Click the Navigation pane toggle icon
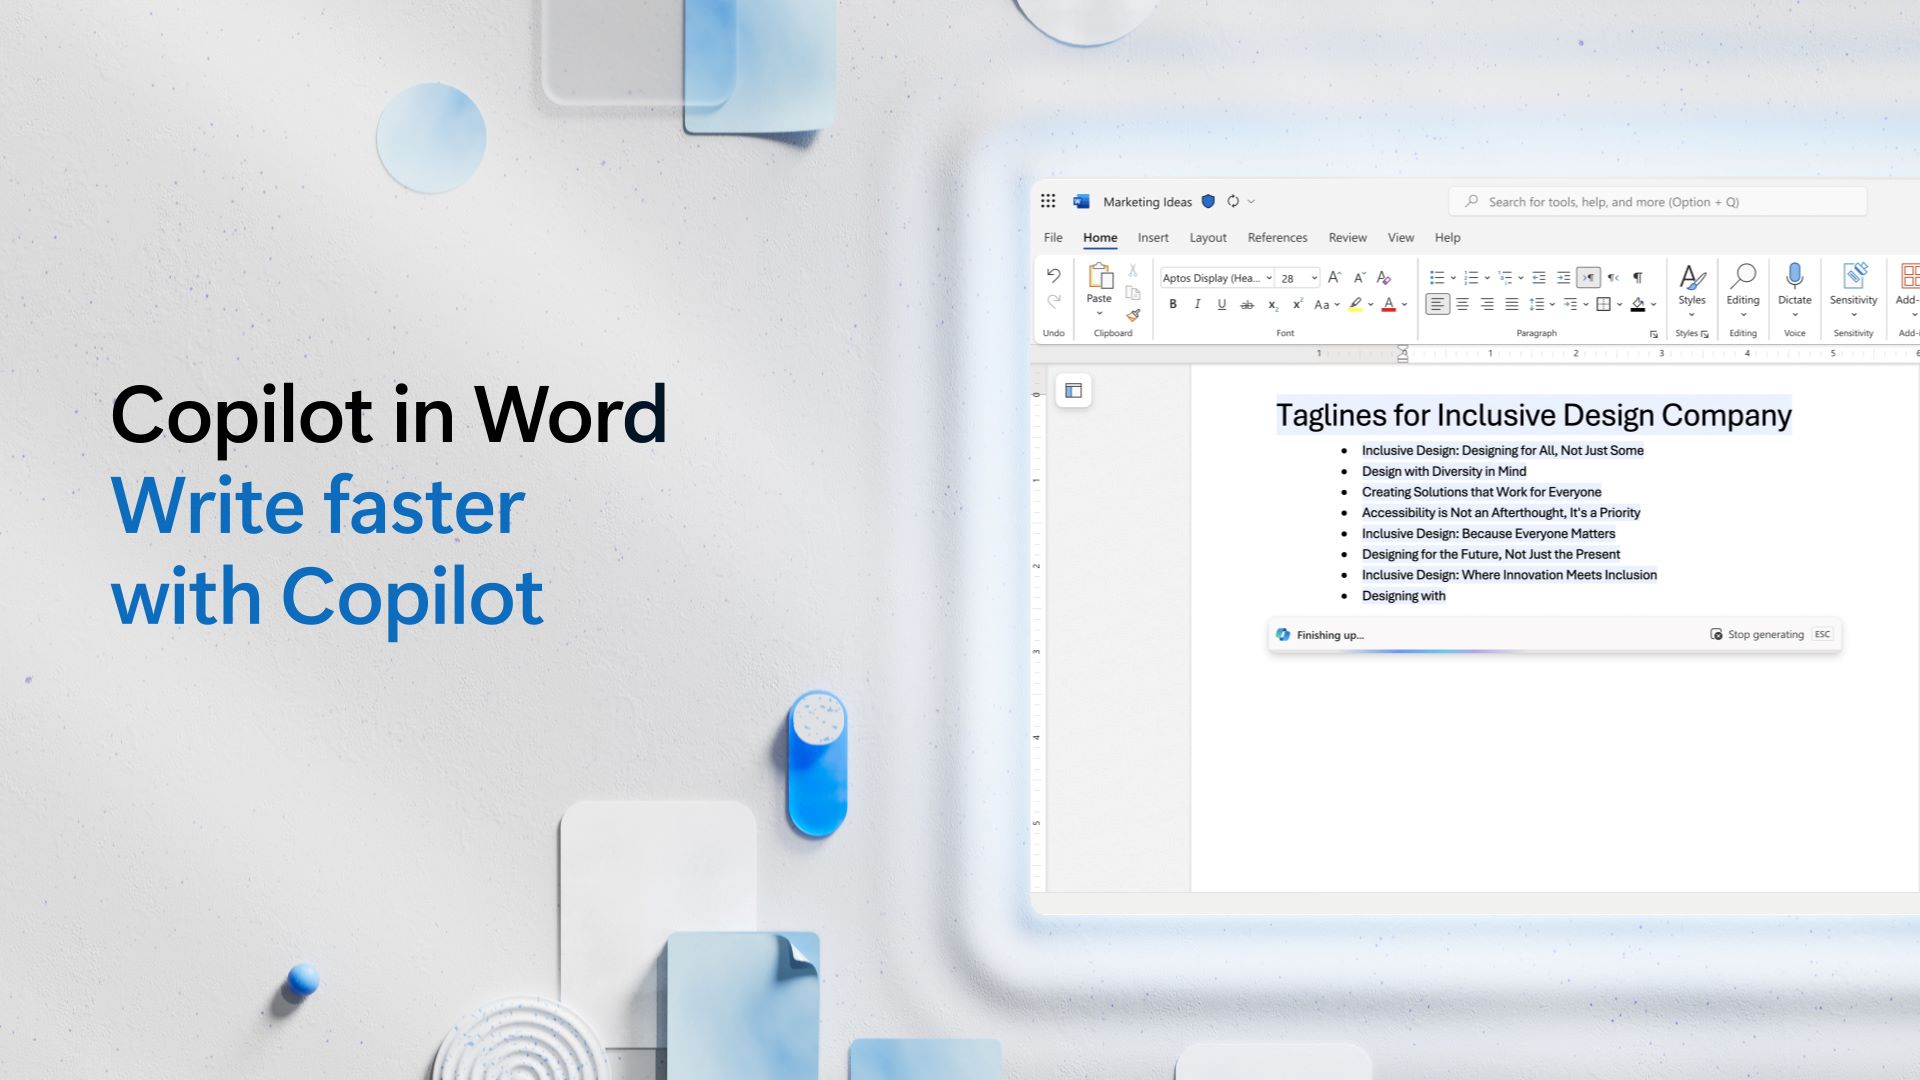Viewport: 1920px width, 1080px height. coord(1075,390)
